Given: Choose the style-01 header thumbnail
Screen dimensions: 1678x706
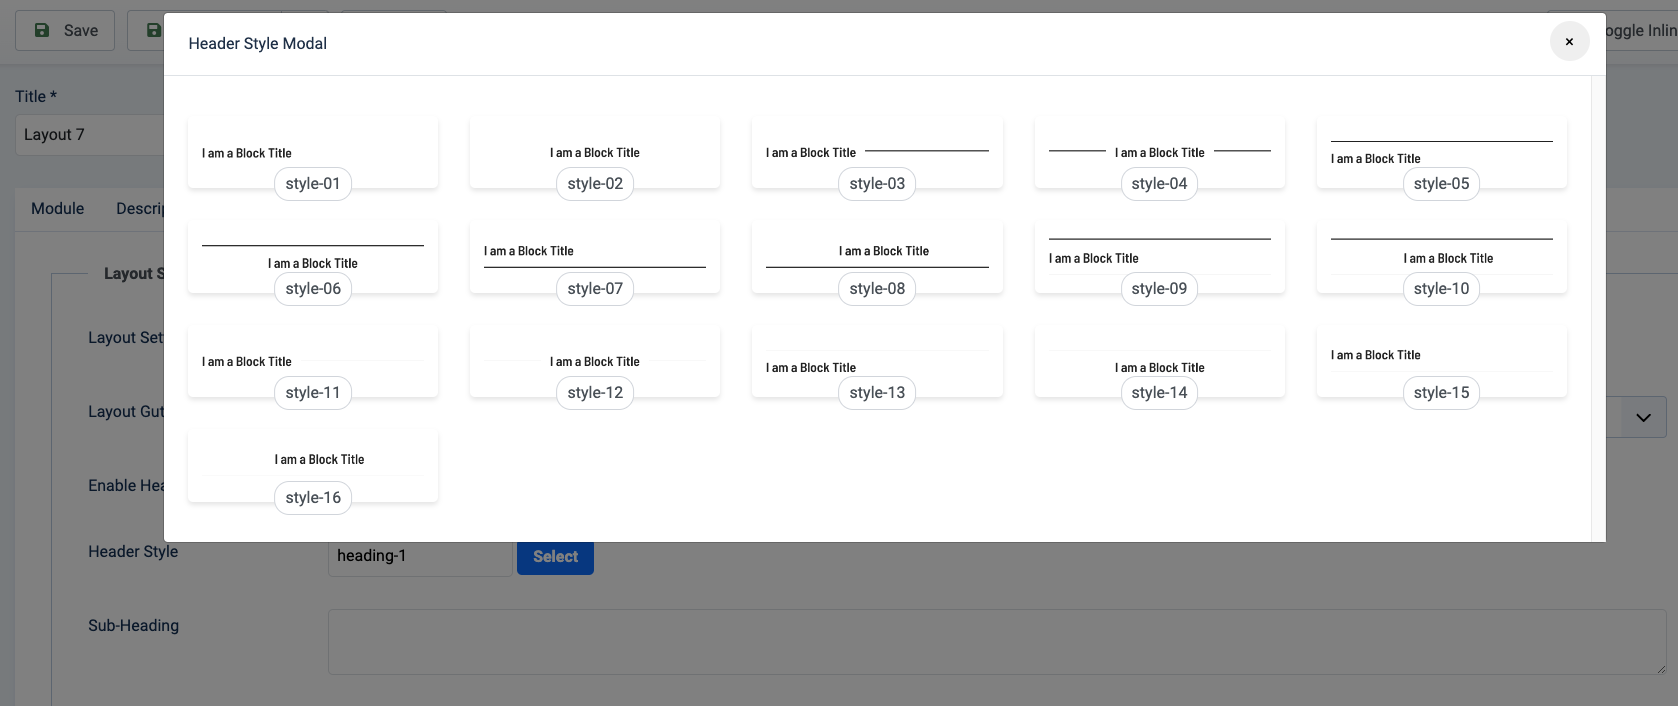Looking at the screenshot, I should pos(312,153).
